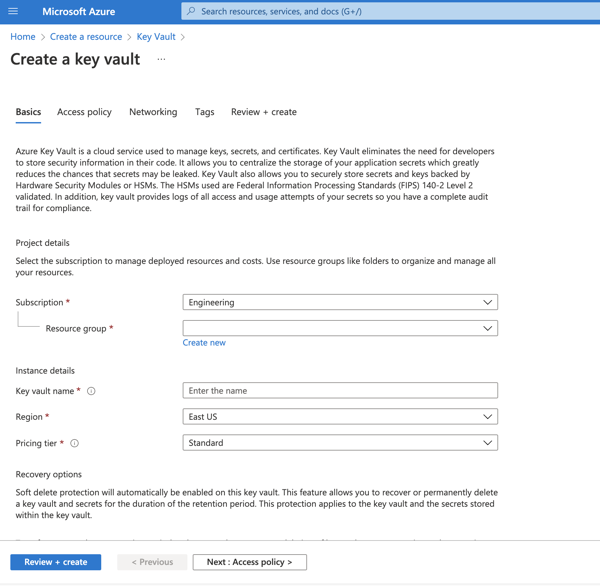Open the ellipsis menu beside Create a key vault

pos(161,59)
